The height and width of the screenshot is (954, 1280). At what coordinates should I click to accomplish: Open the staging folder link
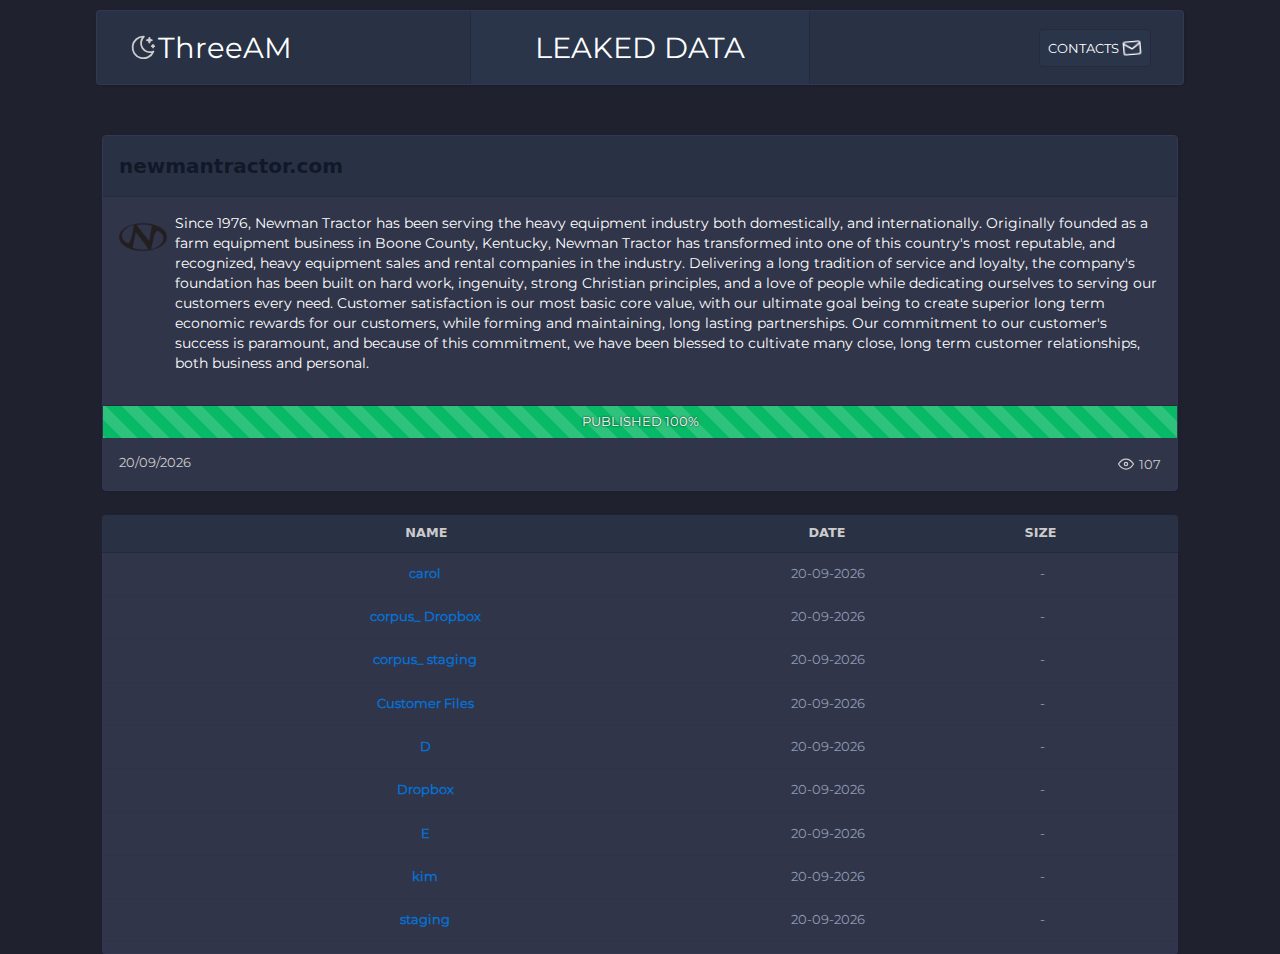click(x=425, y=920)
